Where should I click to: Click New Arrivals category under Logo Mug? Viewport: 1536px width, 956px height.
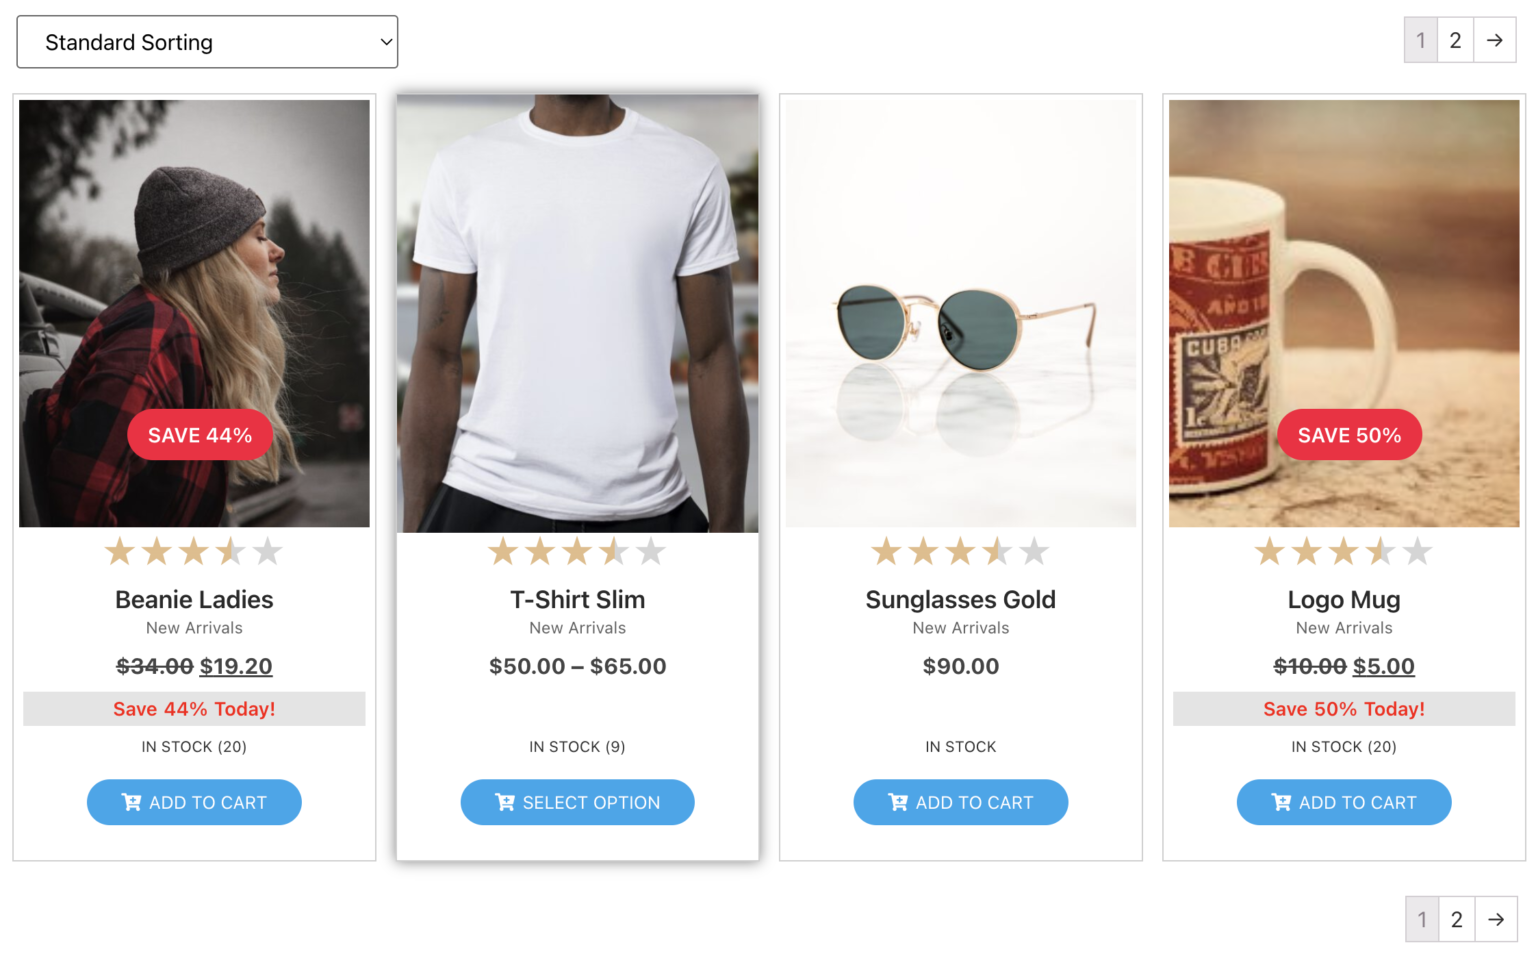coord(1344,628)
